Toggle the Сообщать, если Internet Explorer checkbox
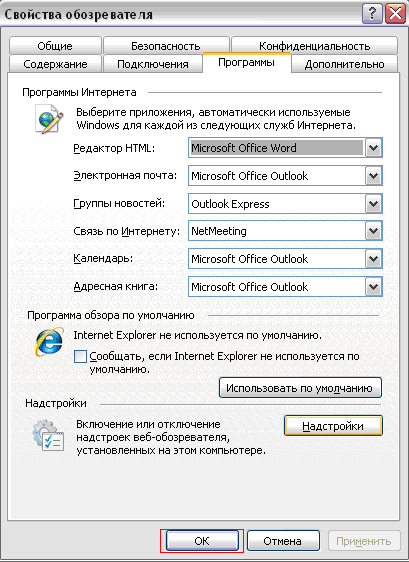 (80, 357)
